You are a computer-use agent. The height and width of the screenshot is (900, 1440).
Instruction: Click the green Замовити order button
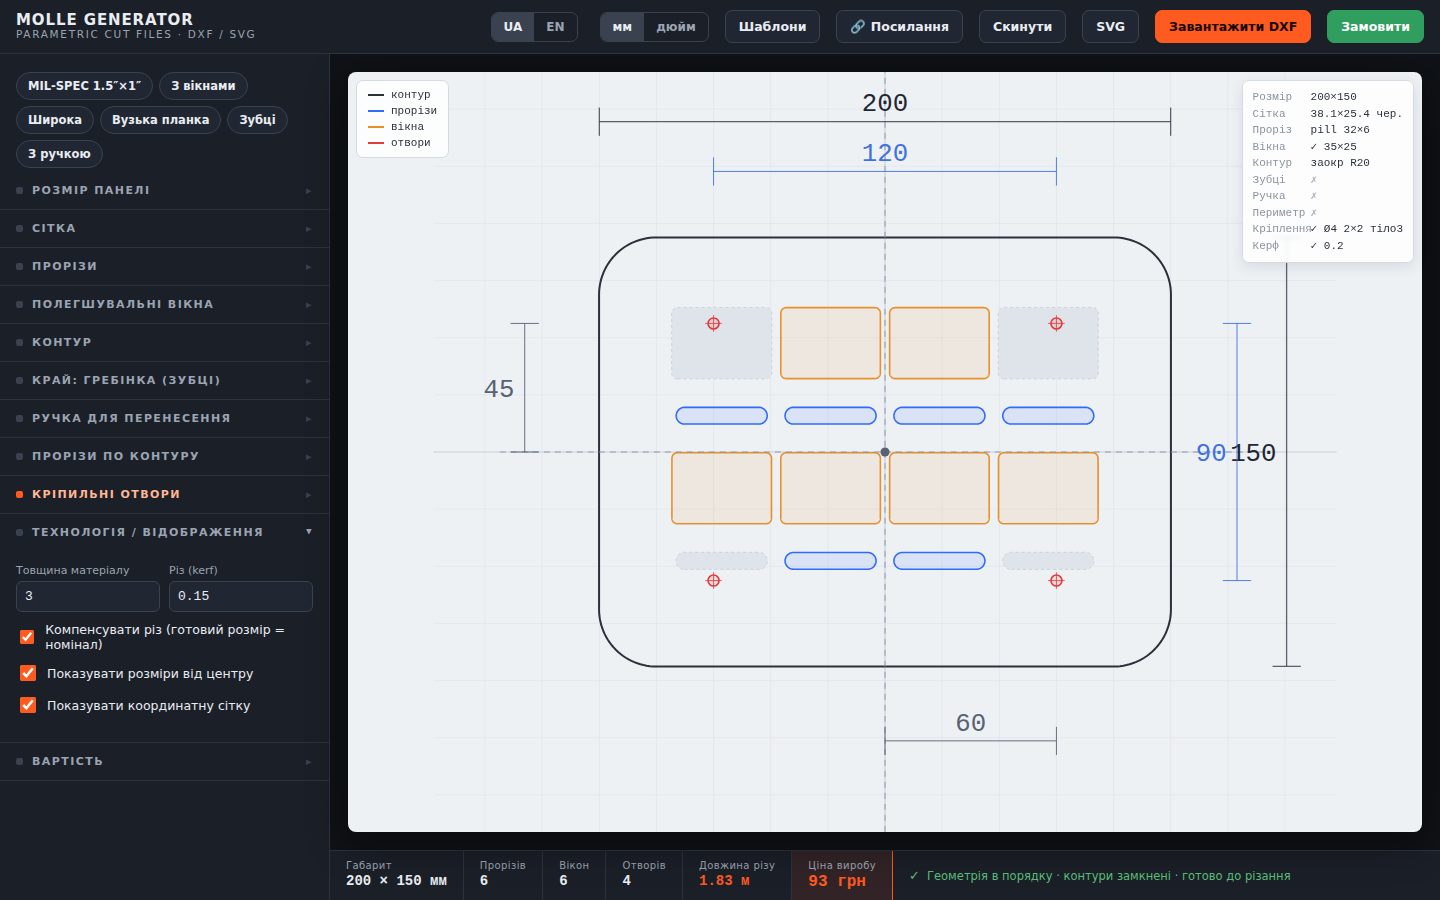click(1375, 27)
